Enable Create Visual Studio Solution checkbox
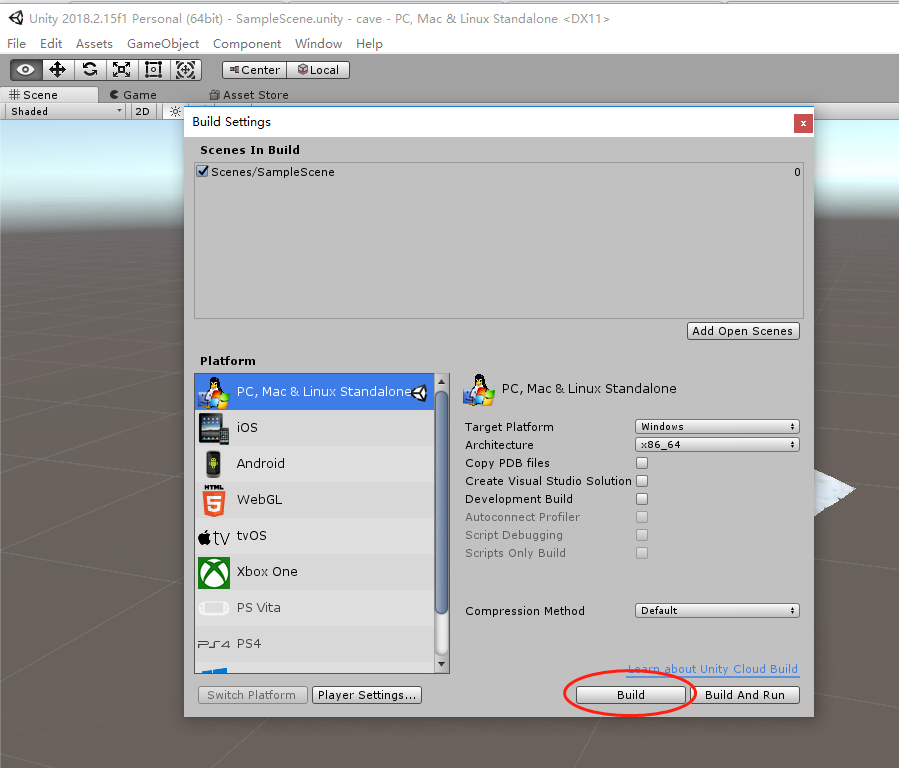899x768 pixels. pos(642,480)
